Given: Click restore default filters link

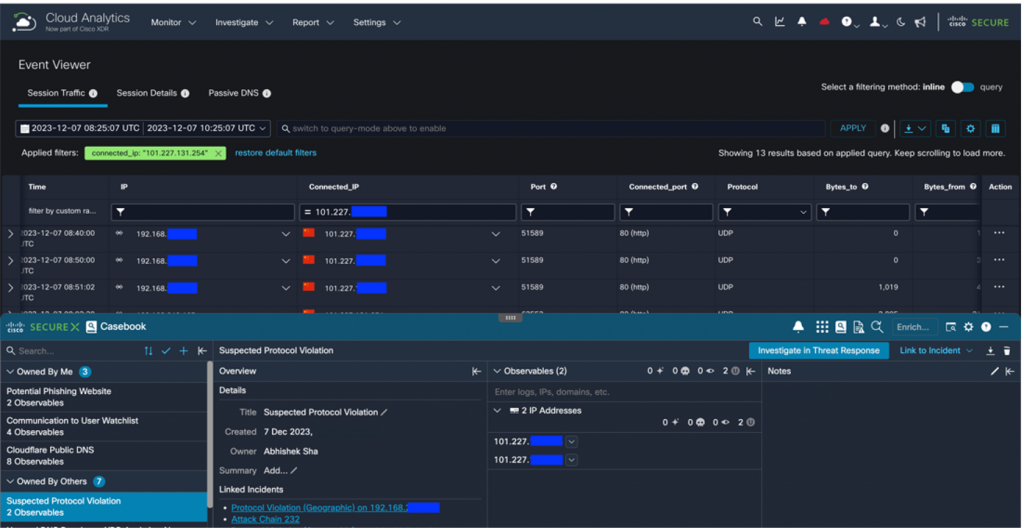Looking at the screenshot, I should [x=275, y=153].
